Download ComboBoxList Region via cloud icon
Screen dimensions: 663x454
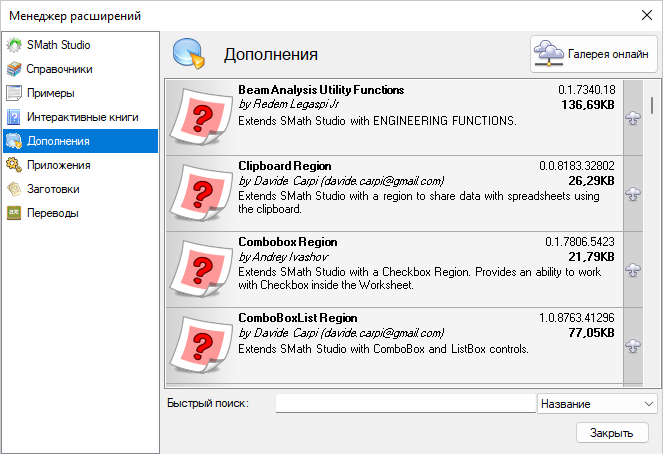point(633,346)
